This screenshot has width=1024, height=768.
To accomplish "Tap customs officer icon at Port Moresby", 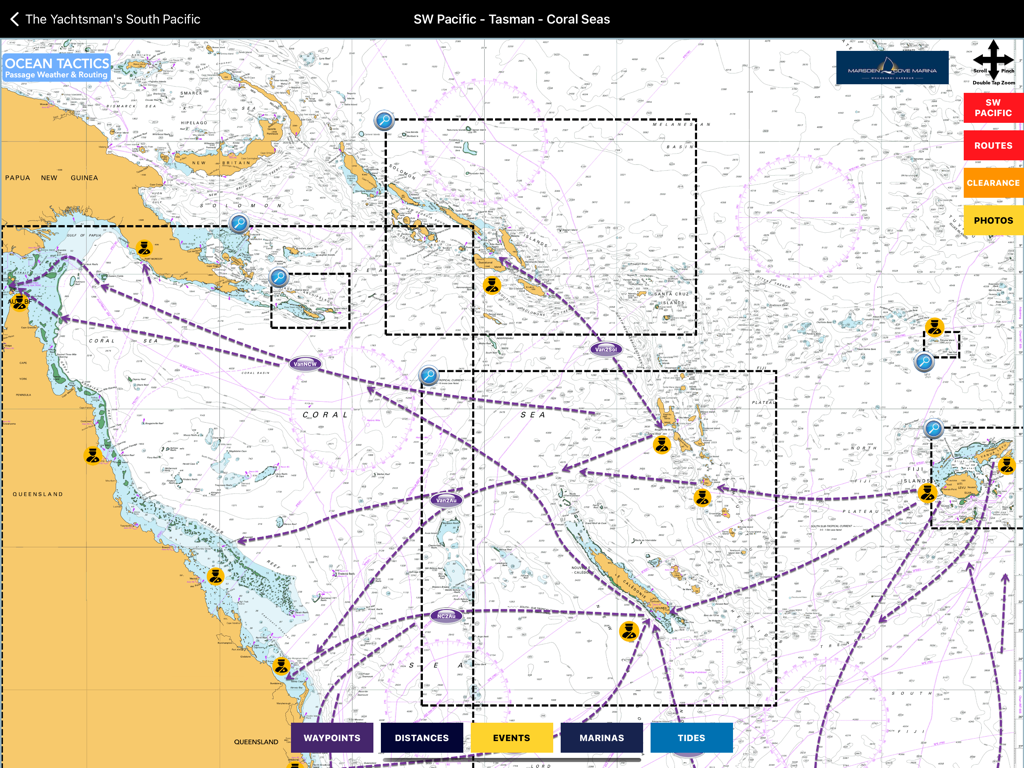I will click(x=144, y=248).
